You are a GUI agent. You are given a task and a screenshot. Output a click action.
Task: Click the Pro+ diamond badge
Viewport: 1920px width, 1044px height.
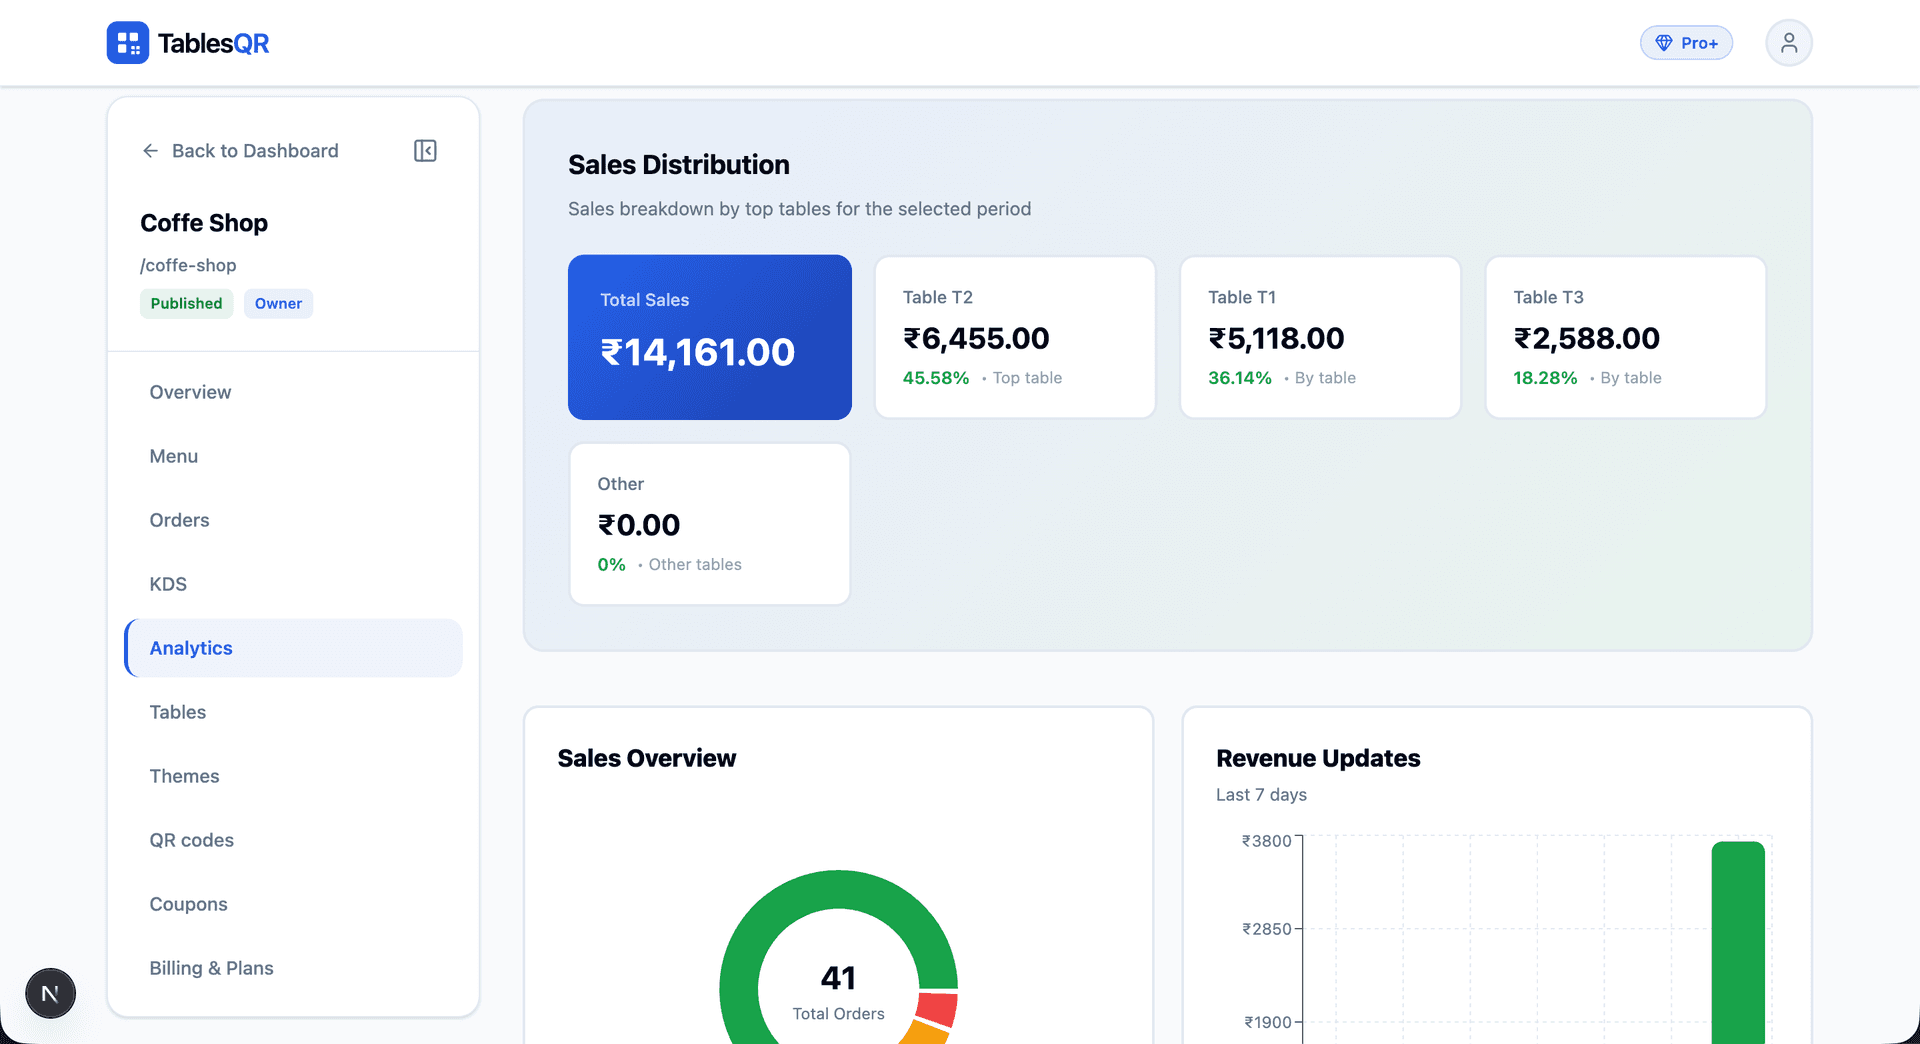(1686, 43)
